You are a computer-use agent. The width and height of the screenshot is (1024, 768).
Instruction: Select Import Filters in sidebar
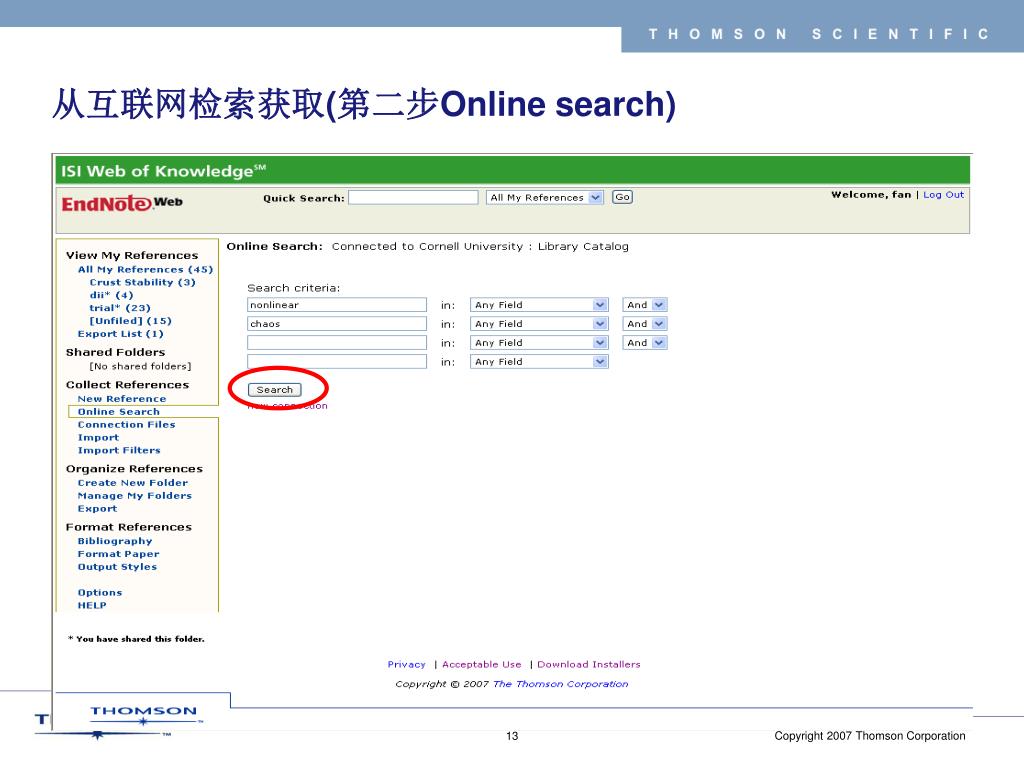pos(119,450)
